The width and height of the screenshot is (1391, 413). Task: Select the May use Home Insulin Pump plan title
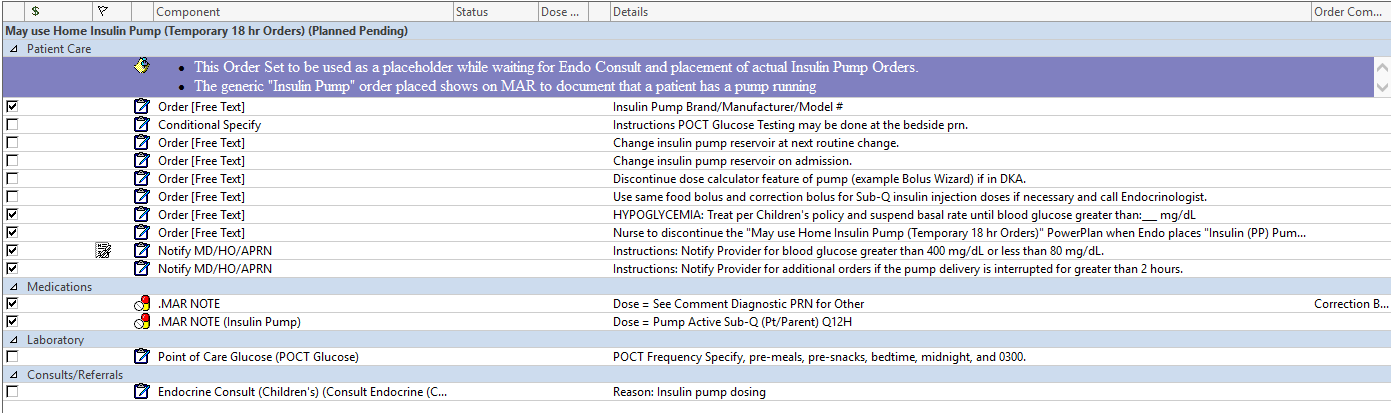click(206, 31)
